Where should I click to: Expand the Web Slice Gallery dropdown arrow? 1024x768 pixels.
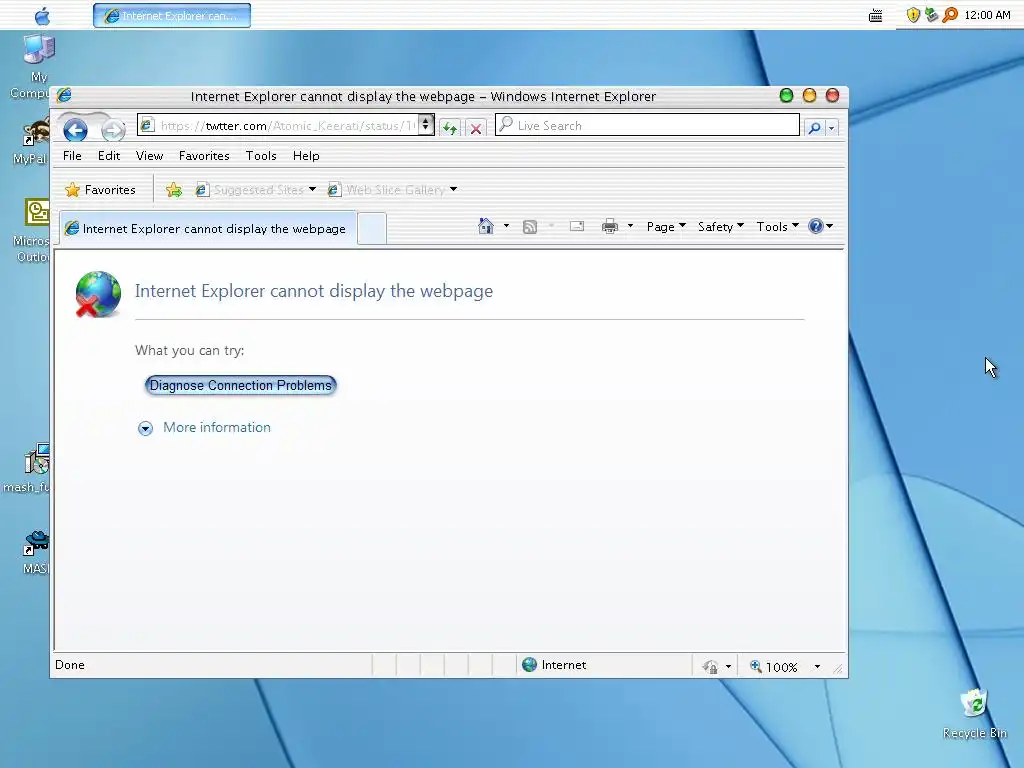[453, 189]
